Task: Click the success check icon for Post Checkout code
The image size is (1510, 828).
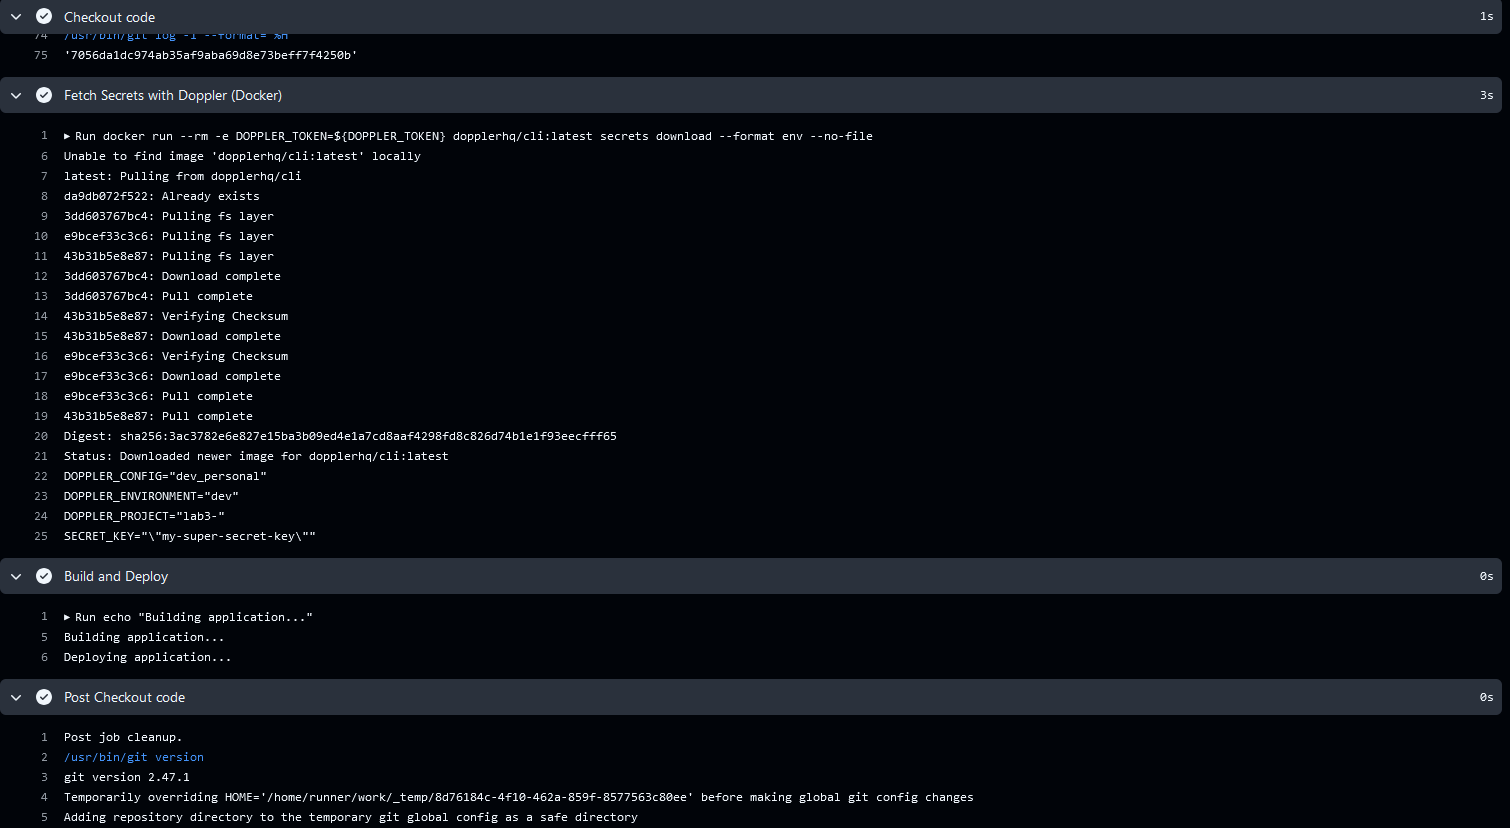Action: (x=44, y=697)
